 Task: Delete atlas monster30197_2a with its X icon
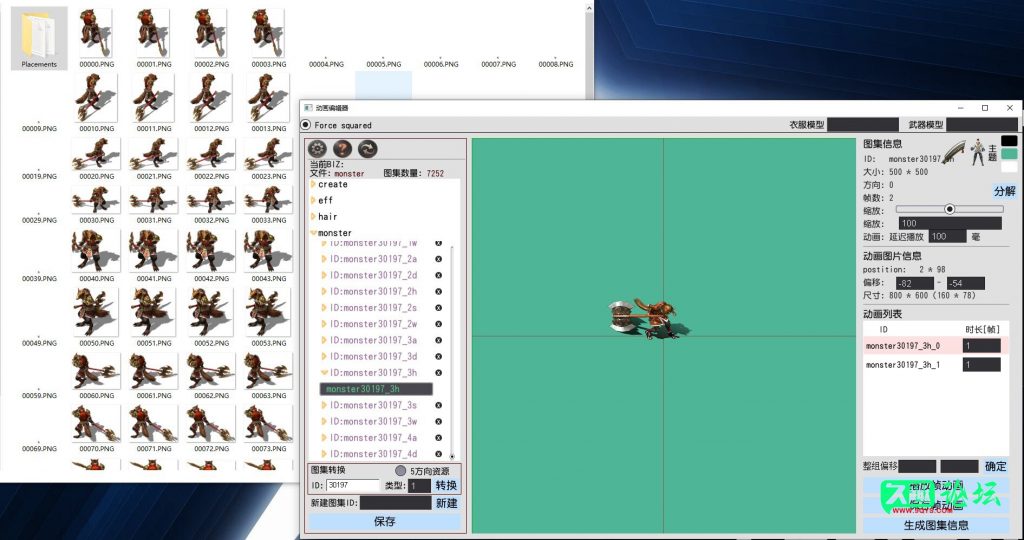click(438, 259)
